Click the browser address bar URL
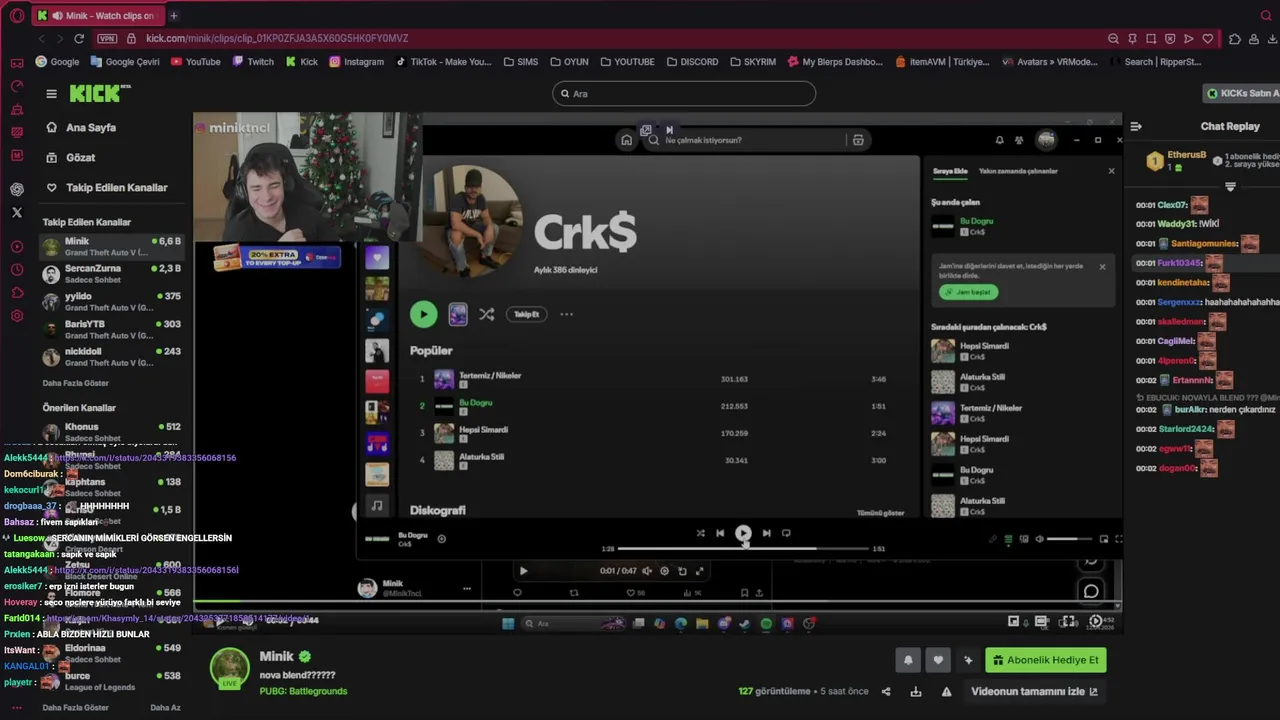The height and width of the screenshot is (720, 1280). 277,38
